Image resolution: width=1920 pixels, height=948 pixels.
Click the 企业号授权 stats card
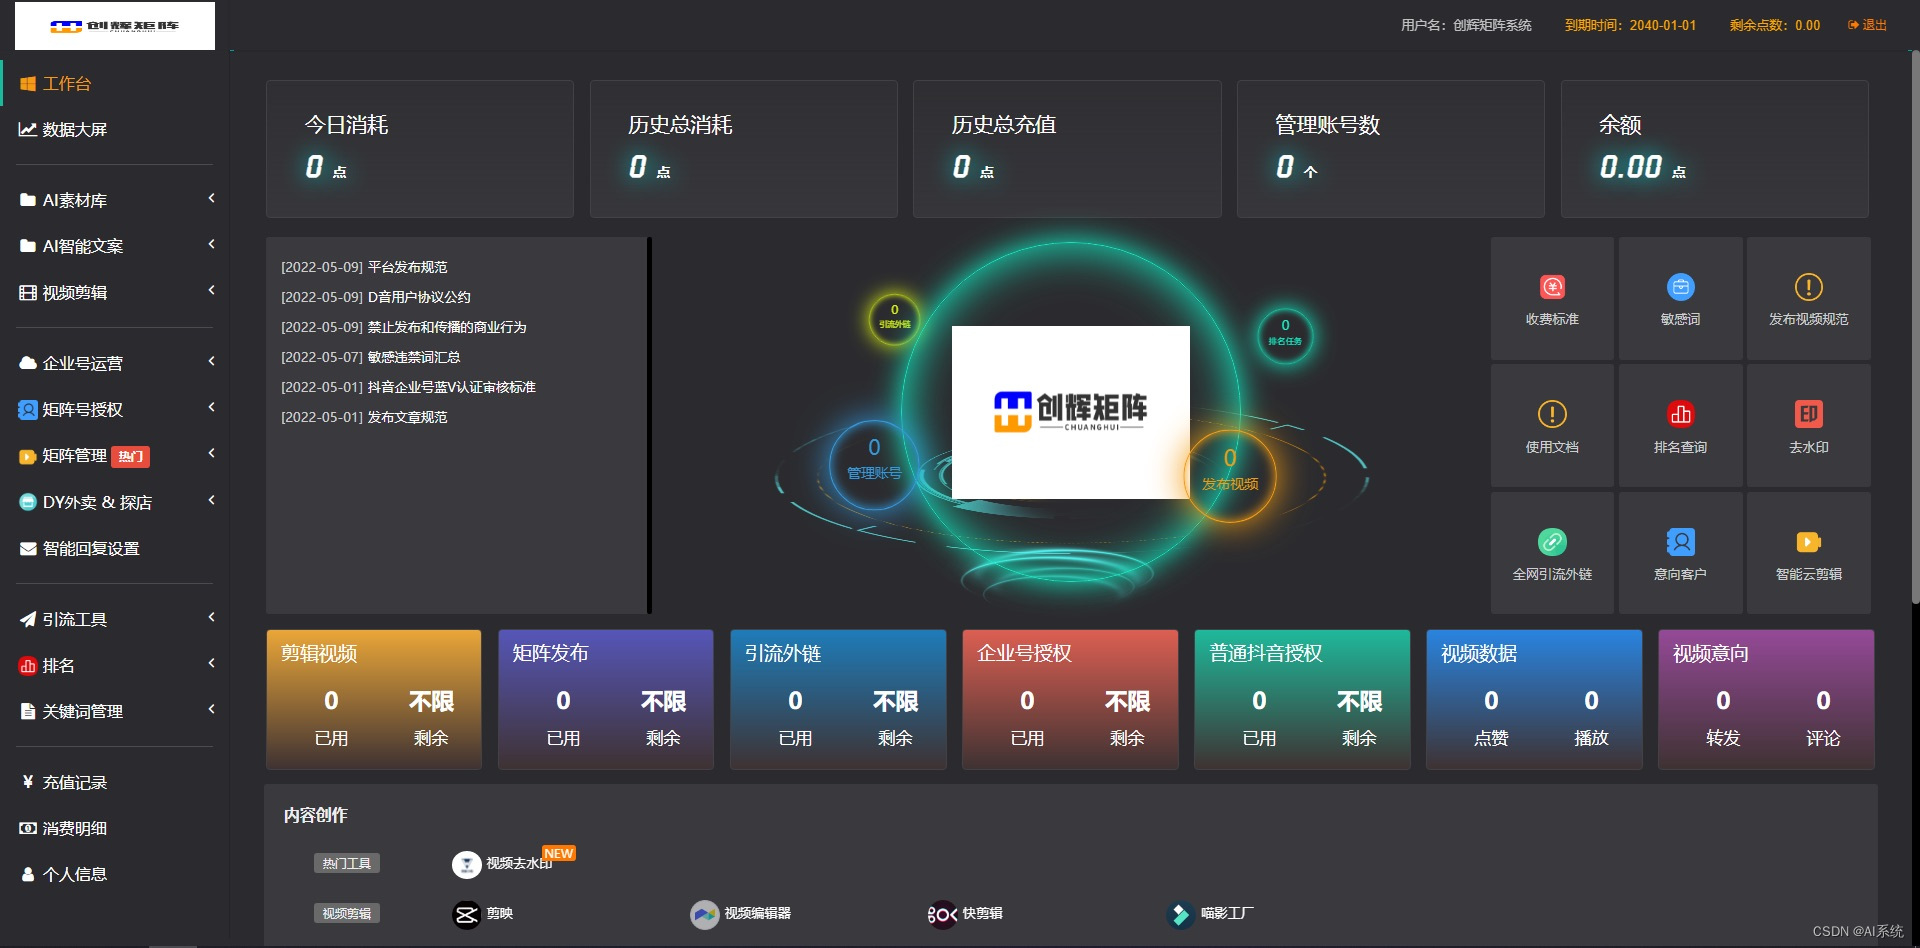click(x=1070, y=699)
